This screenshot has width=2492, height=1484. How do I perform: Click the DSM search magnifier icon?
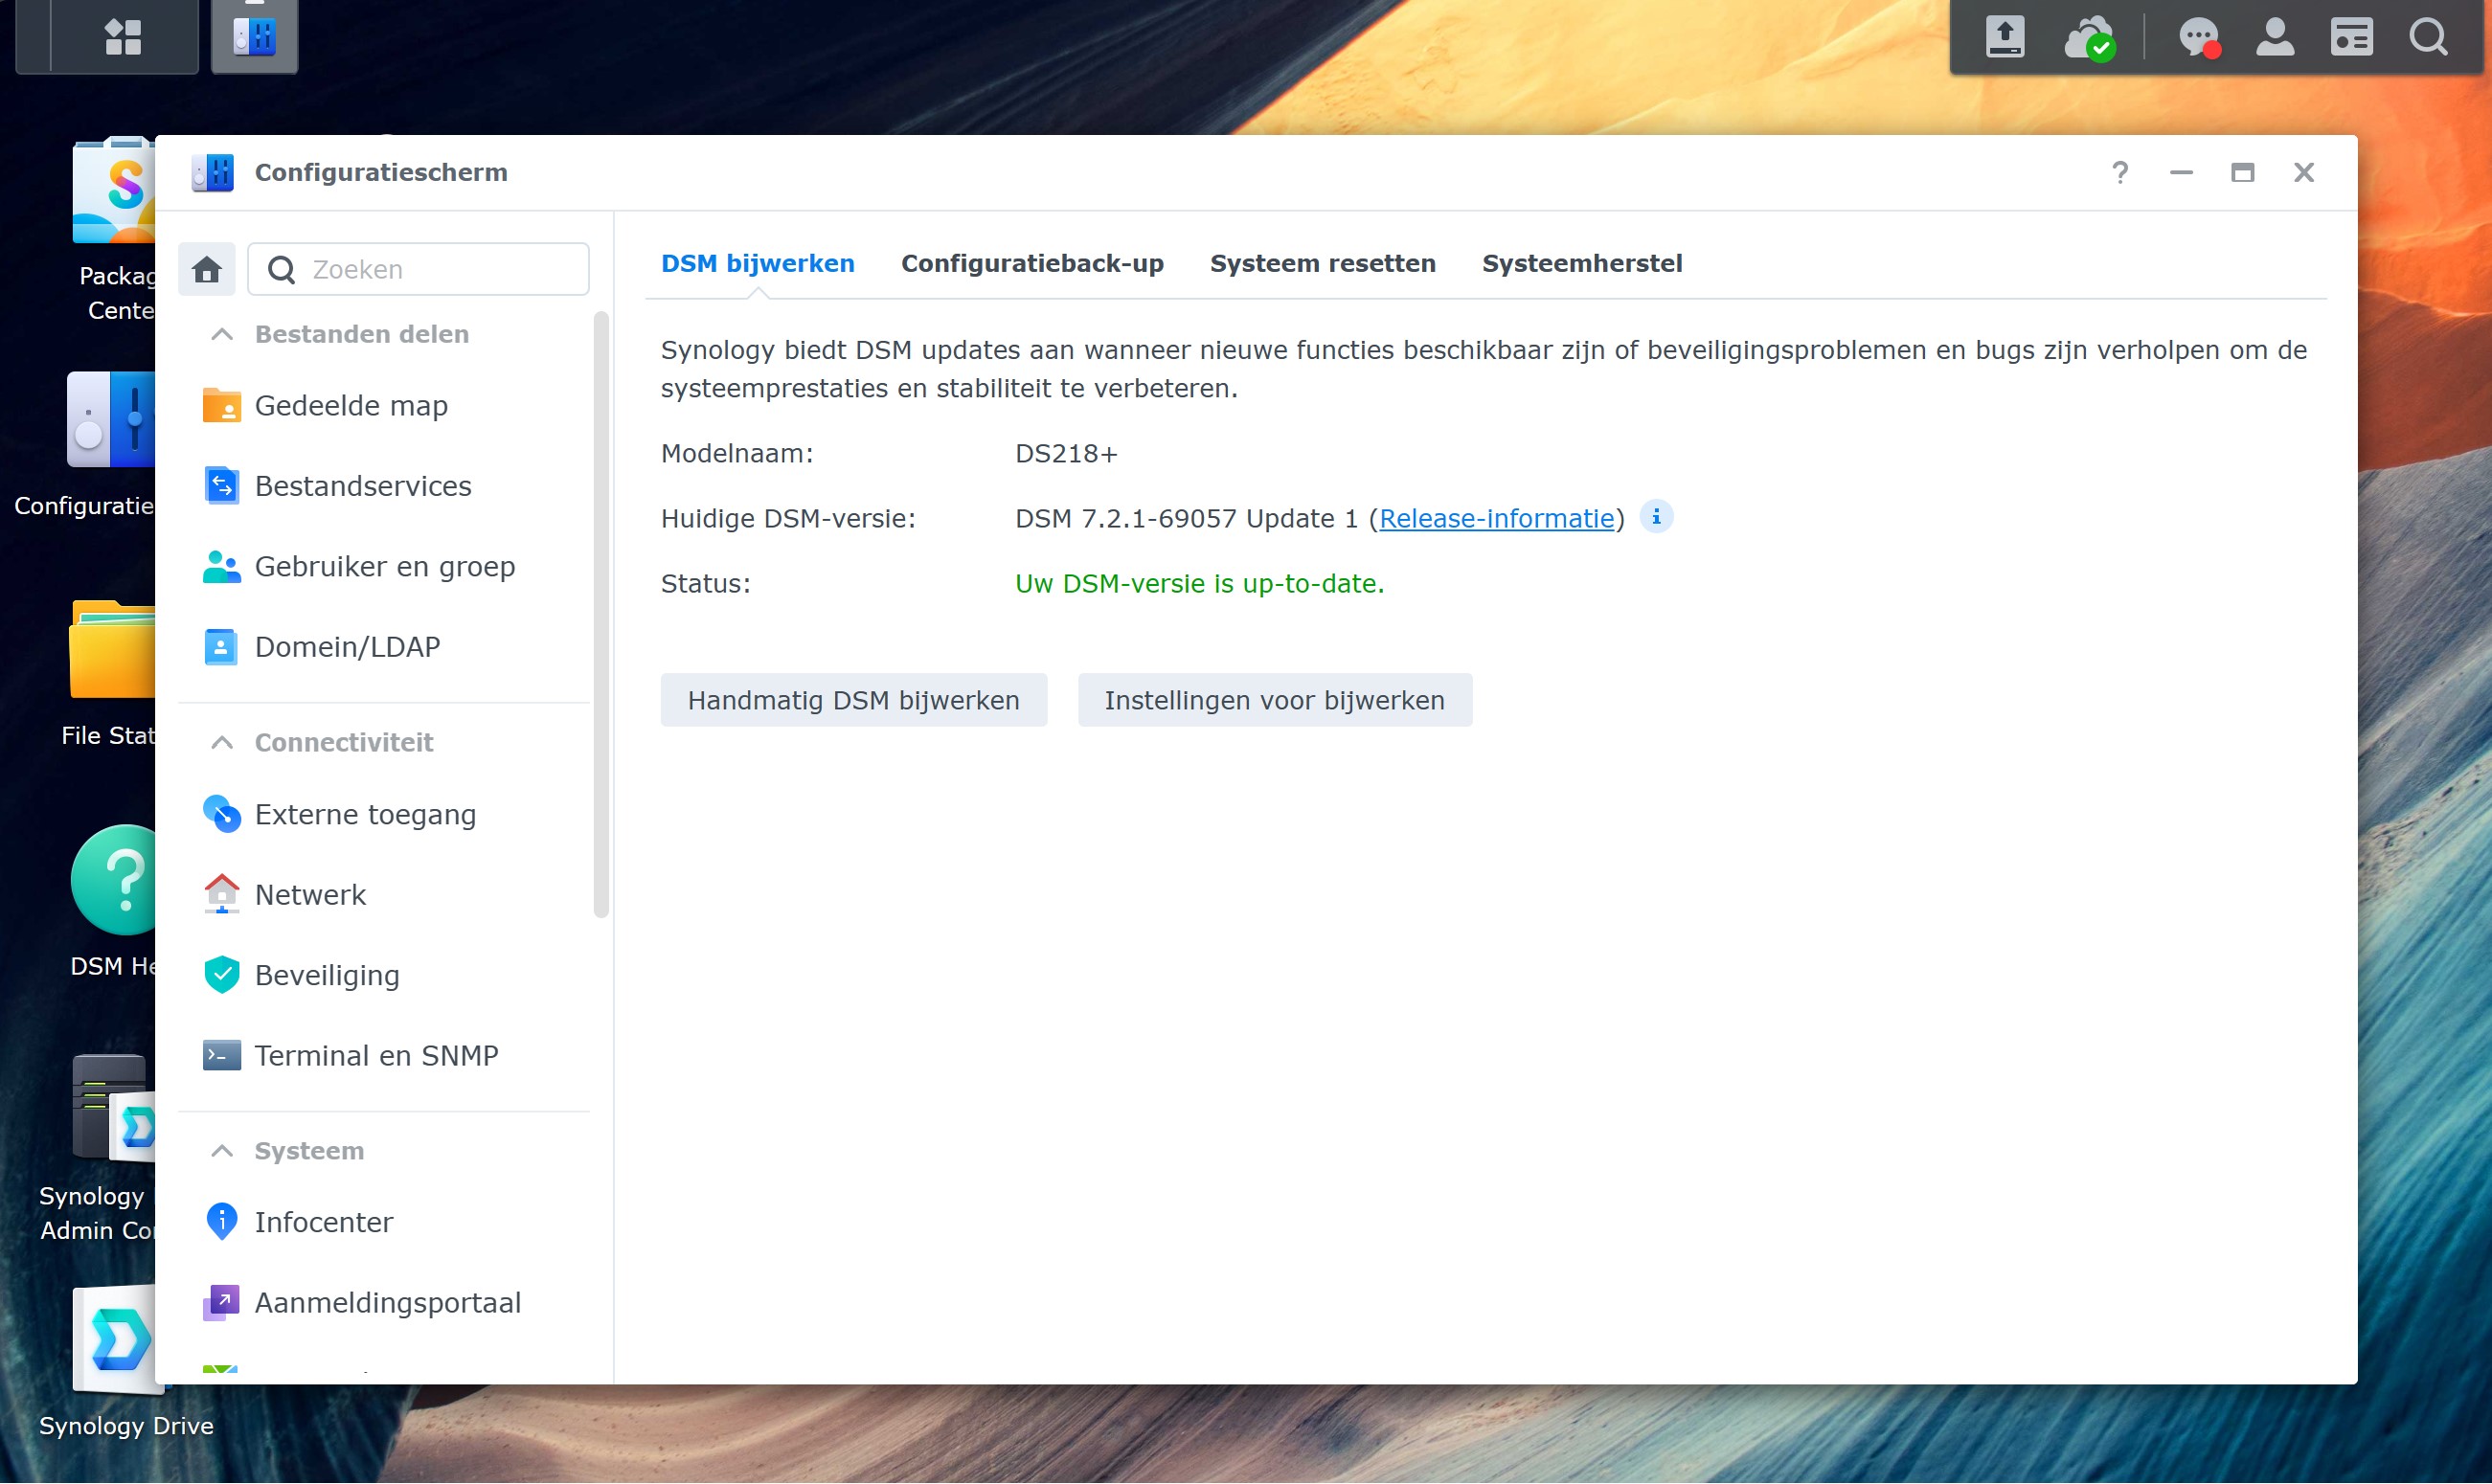(x=2428, y=37)
